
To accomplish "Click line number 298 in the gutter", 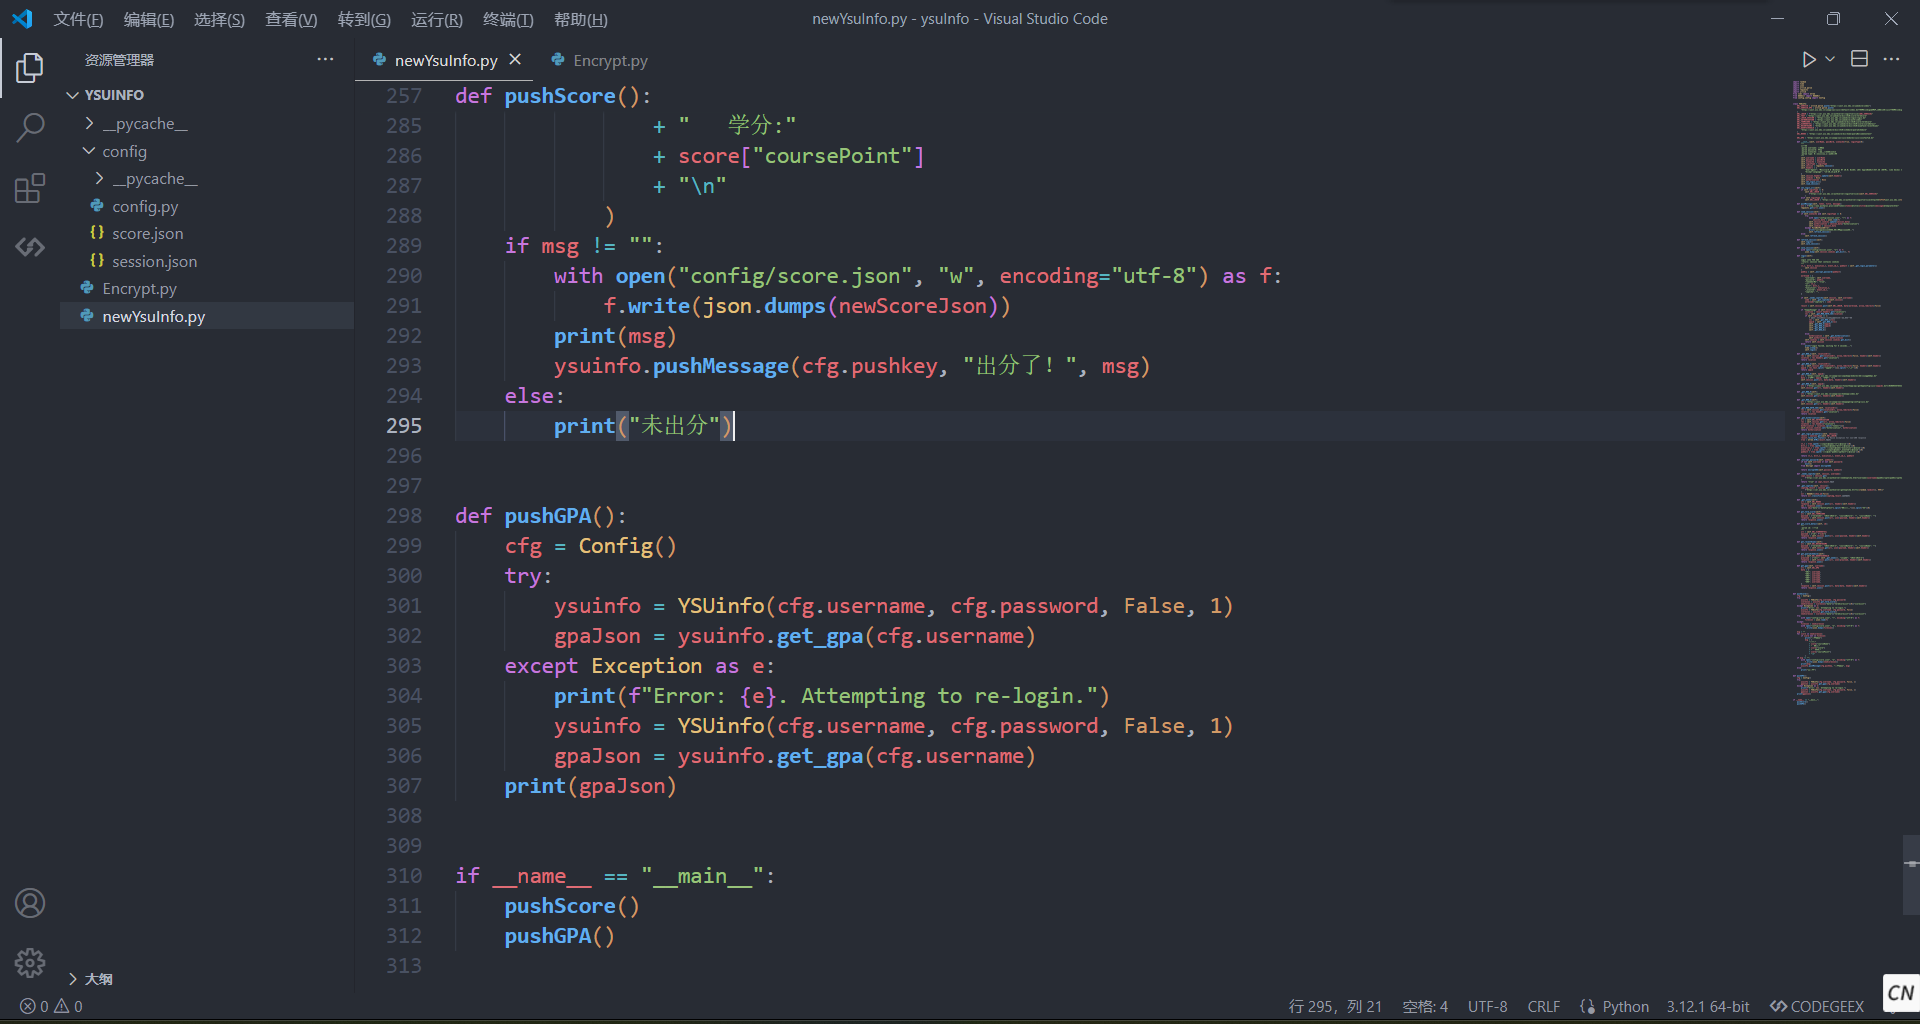I will pos(404,516).
